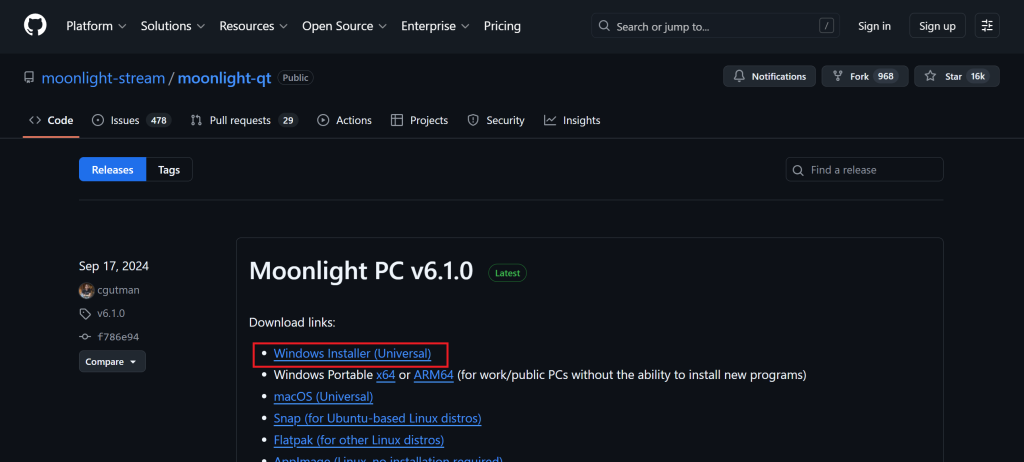Click the GitHub logo icon
This screenshot has height=462, width=1024.
point(35,26)
